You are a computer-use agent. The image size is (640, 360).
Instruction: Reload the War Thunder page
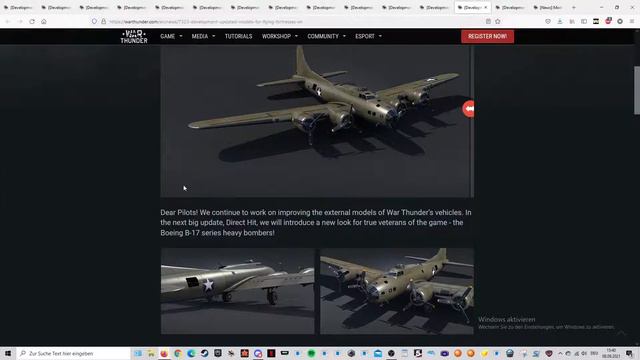32,21
